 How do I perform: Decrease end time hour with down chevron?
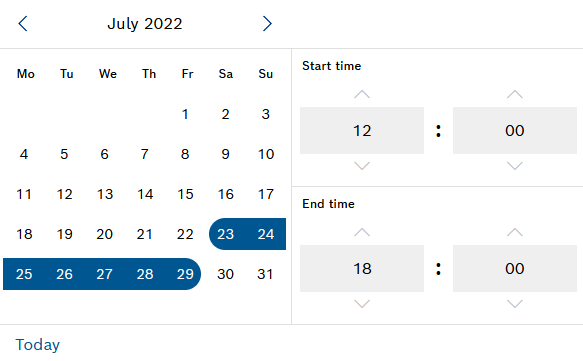362,304
